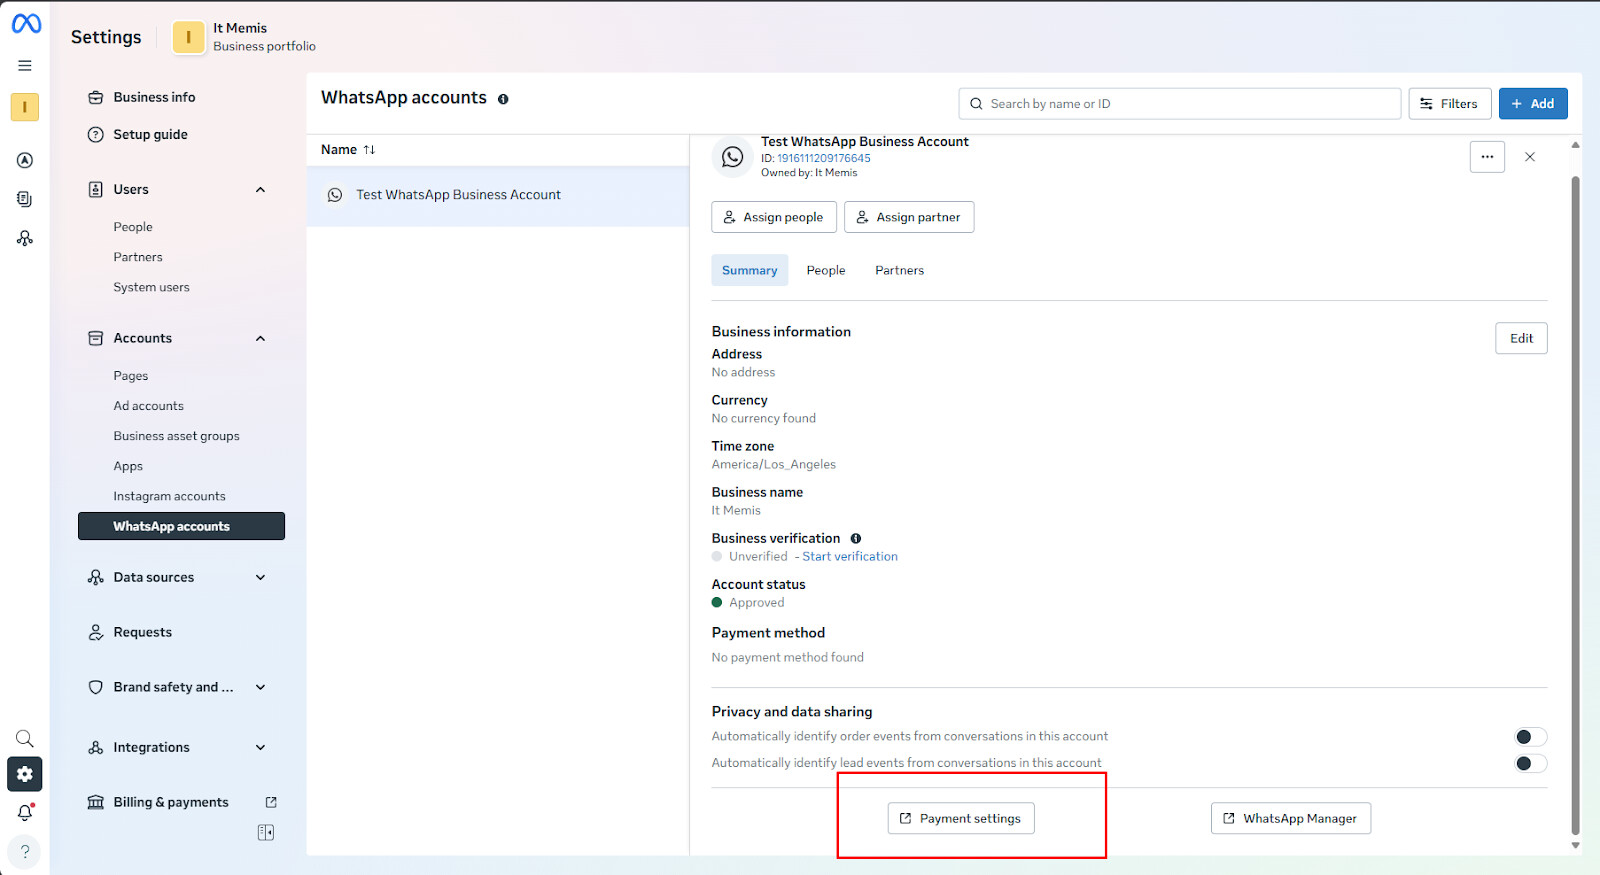Viewport: 1600px width, 875px height.
Task: Click the collapse sidebar panel icon
Action: 266,833
